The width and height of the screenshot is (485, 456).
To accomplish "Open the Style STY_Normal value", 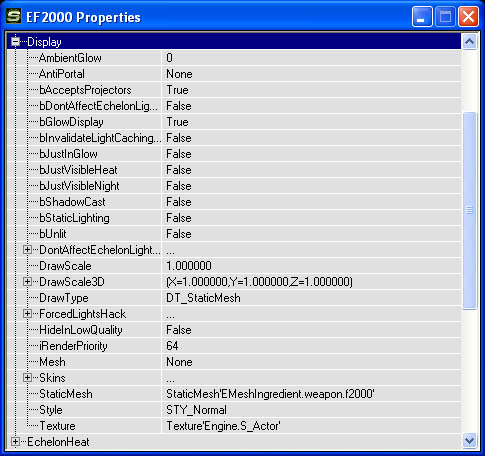I will tap(311, 410).
